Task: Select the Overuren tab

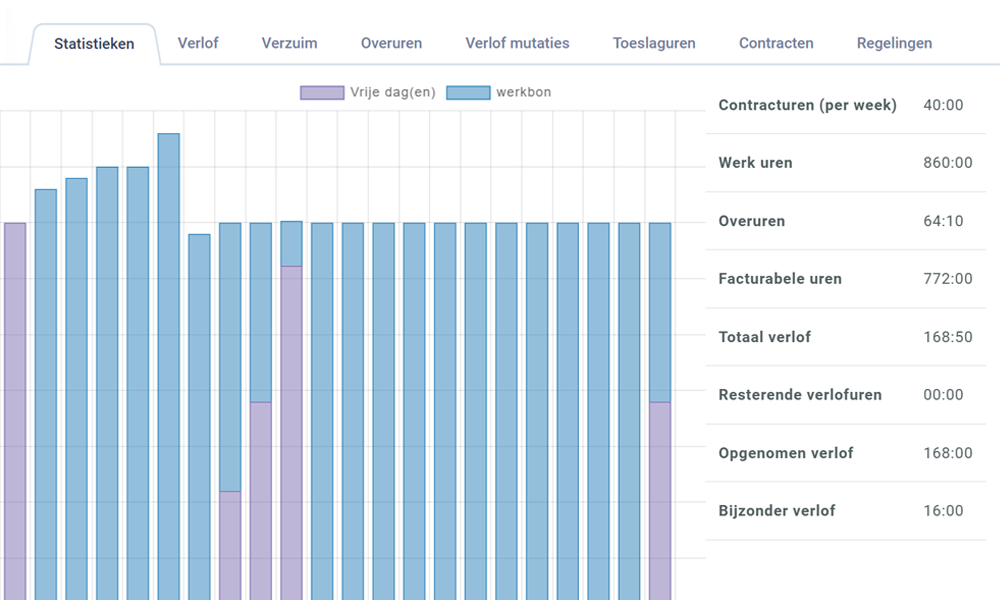Action: click(x=391, y=43)
